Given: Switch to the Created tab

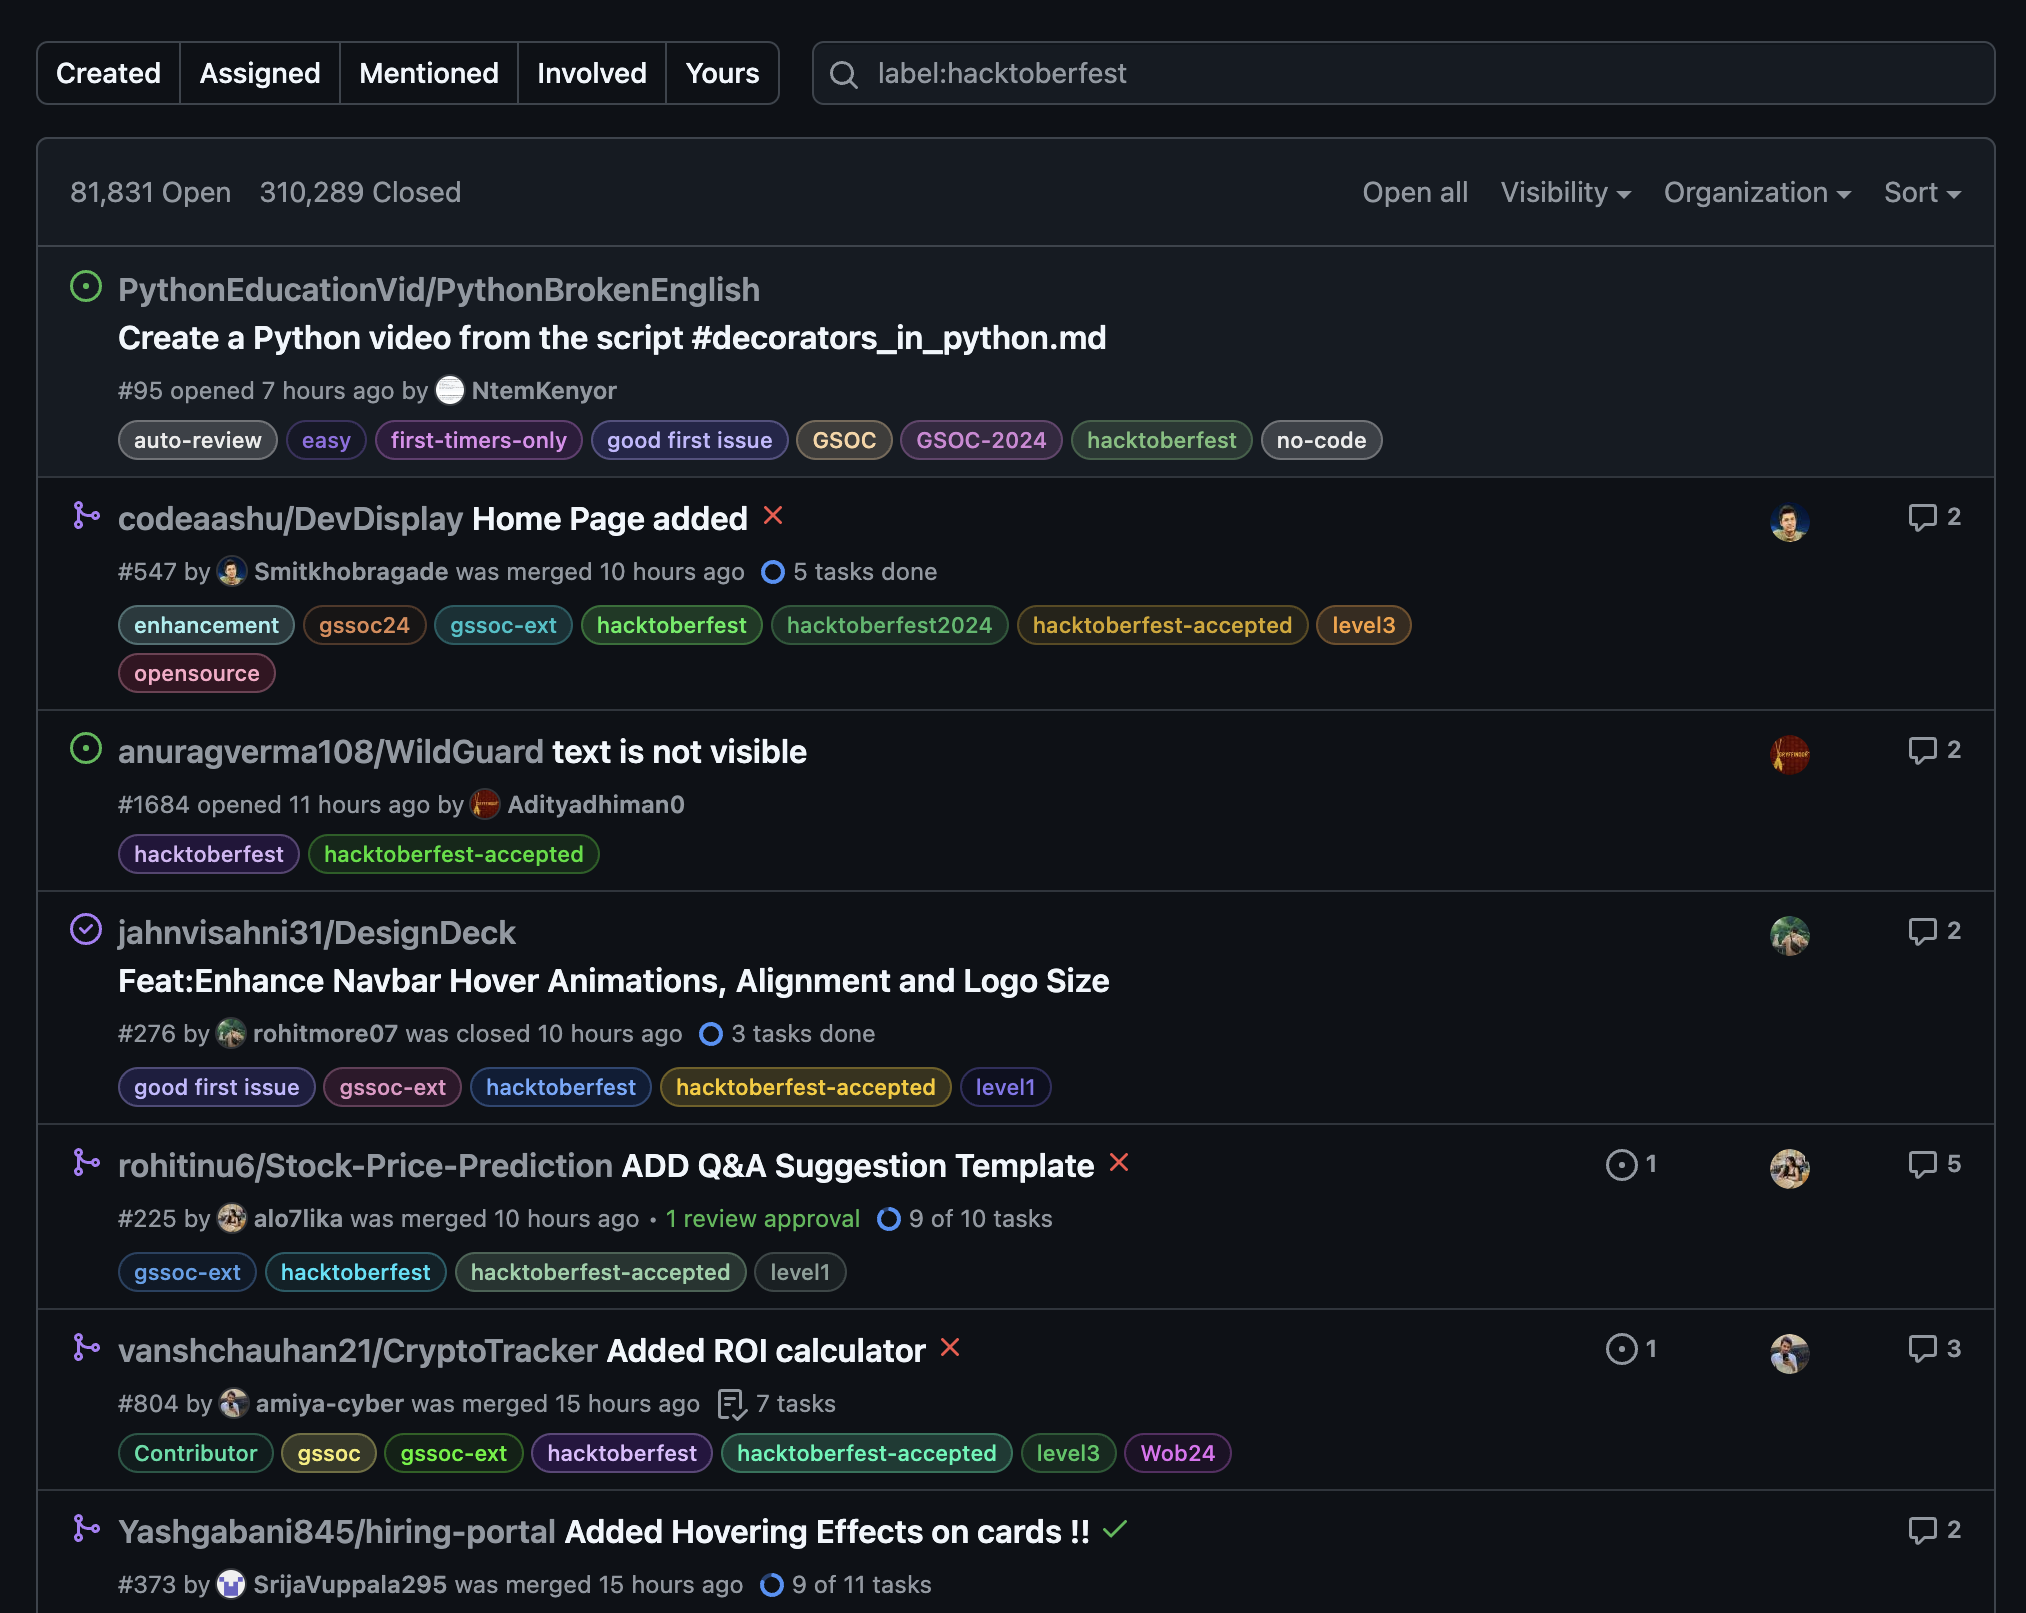Looking at the screenshot, I should [x=107, y=72].
